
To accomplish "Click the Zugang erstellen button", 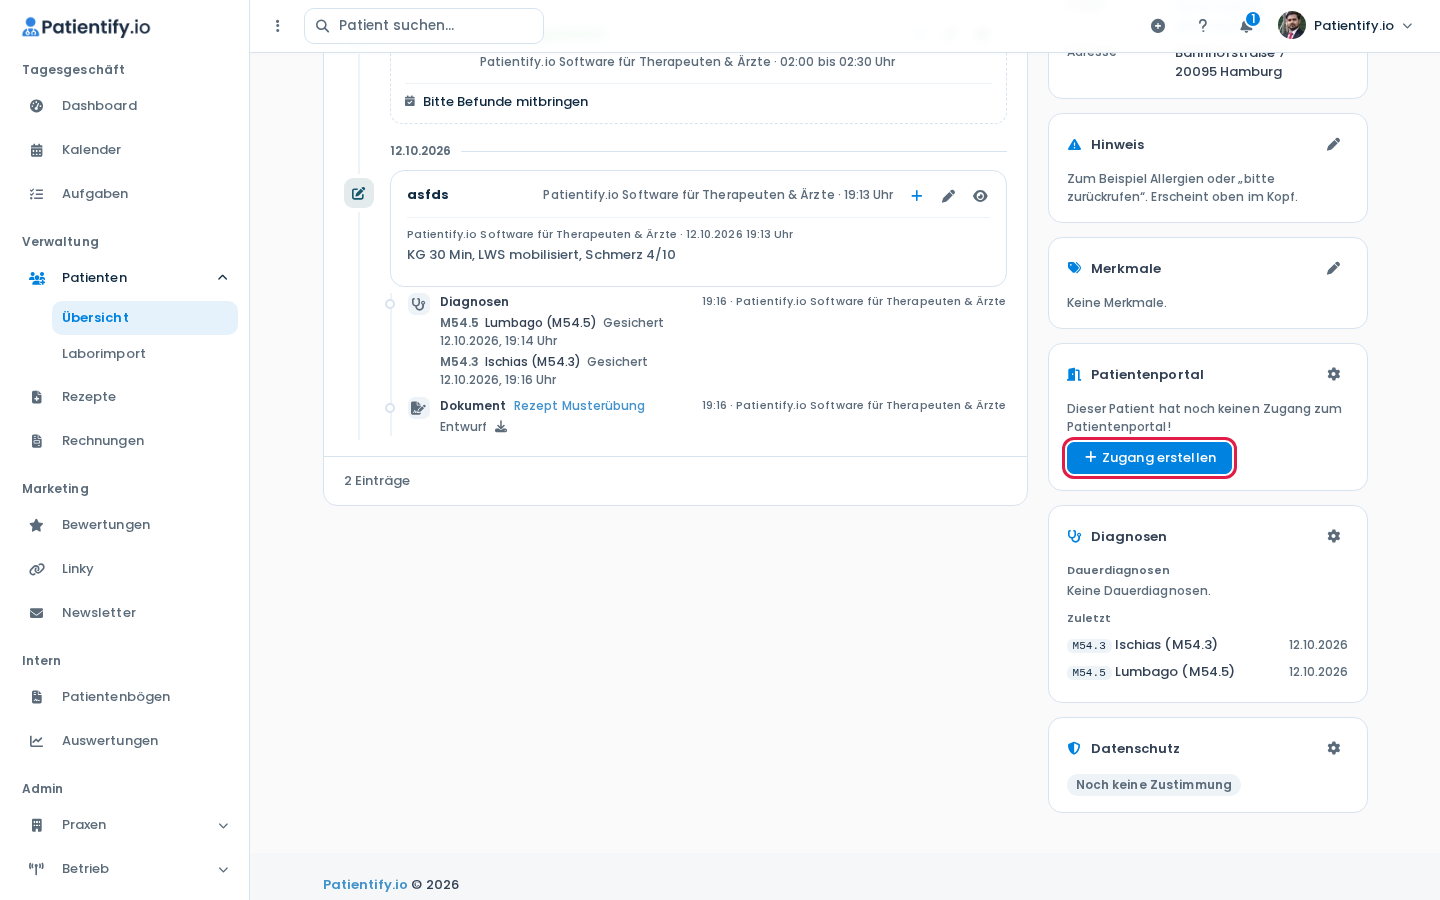I will pyautogui.click(x=1149, y=458).
